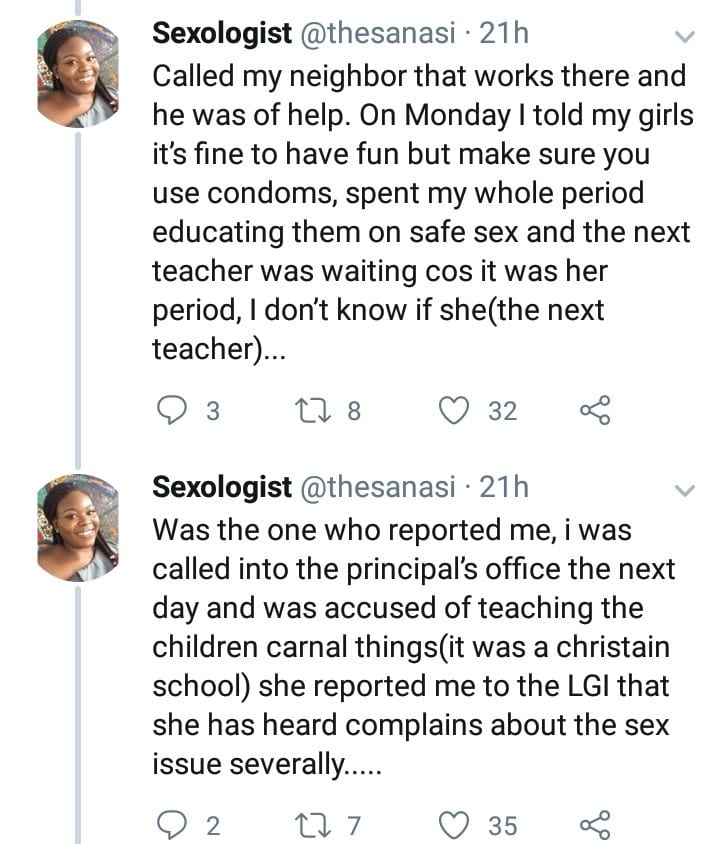Click reply icon on first tweet
The width and height of the screenshot is (720, 844).
click(x=174, y=411)
